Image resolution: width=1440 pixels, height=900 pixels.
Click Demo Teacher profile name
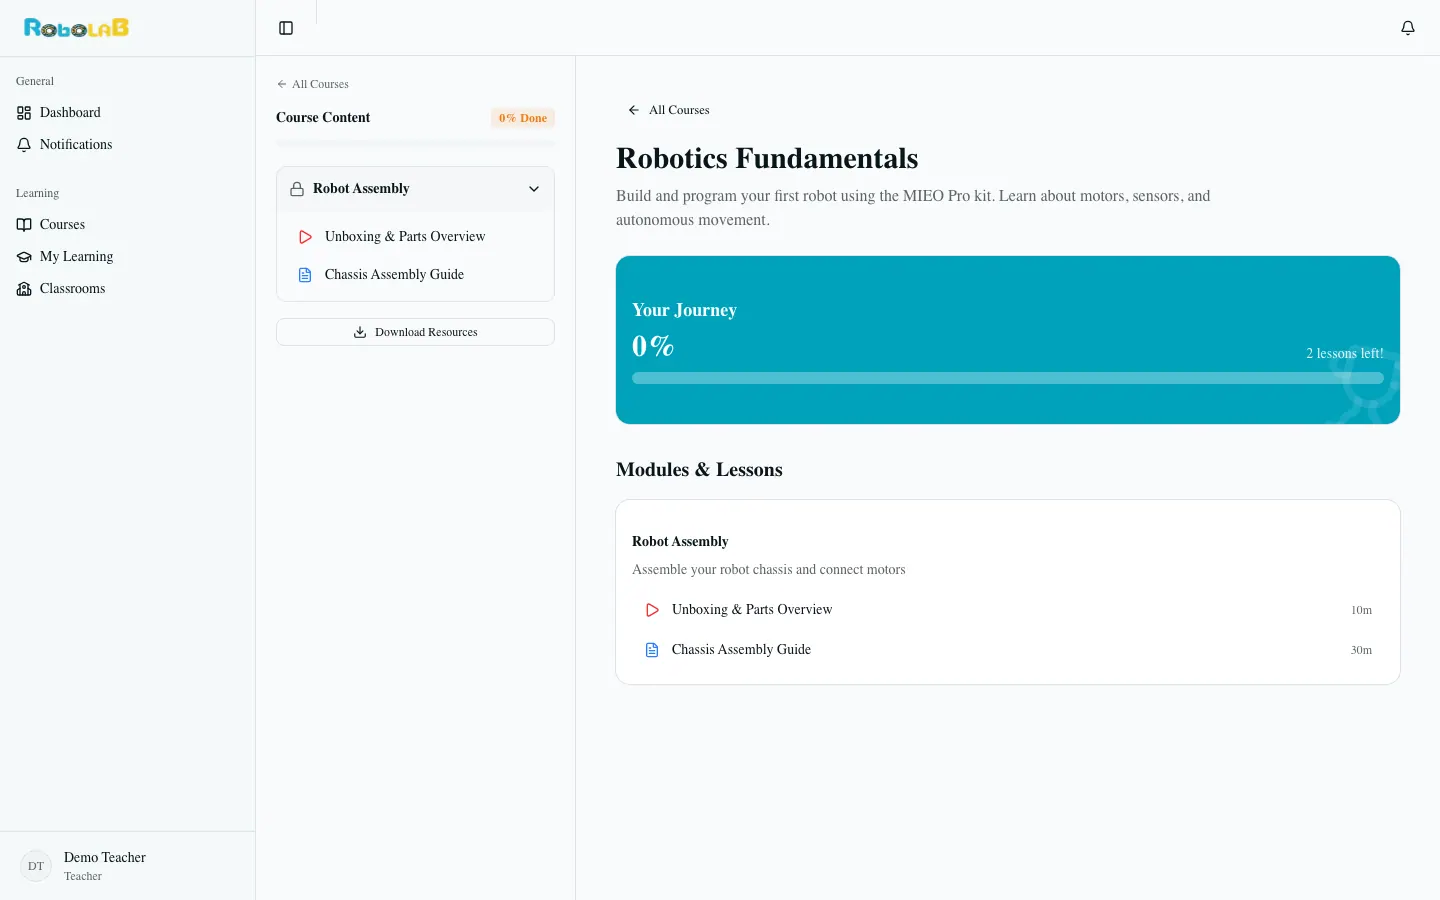click(x=105, y=858)
